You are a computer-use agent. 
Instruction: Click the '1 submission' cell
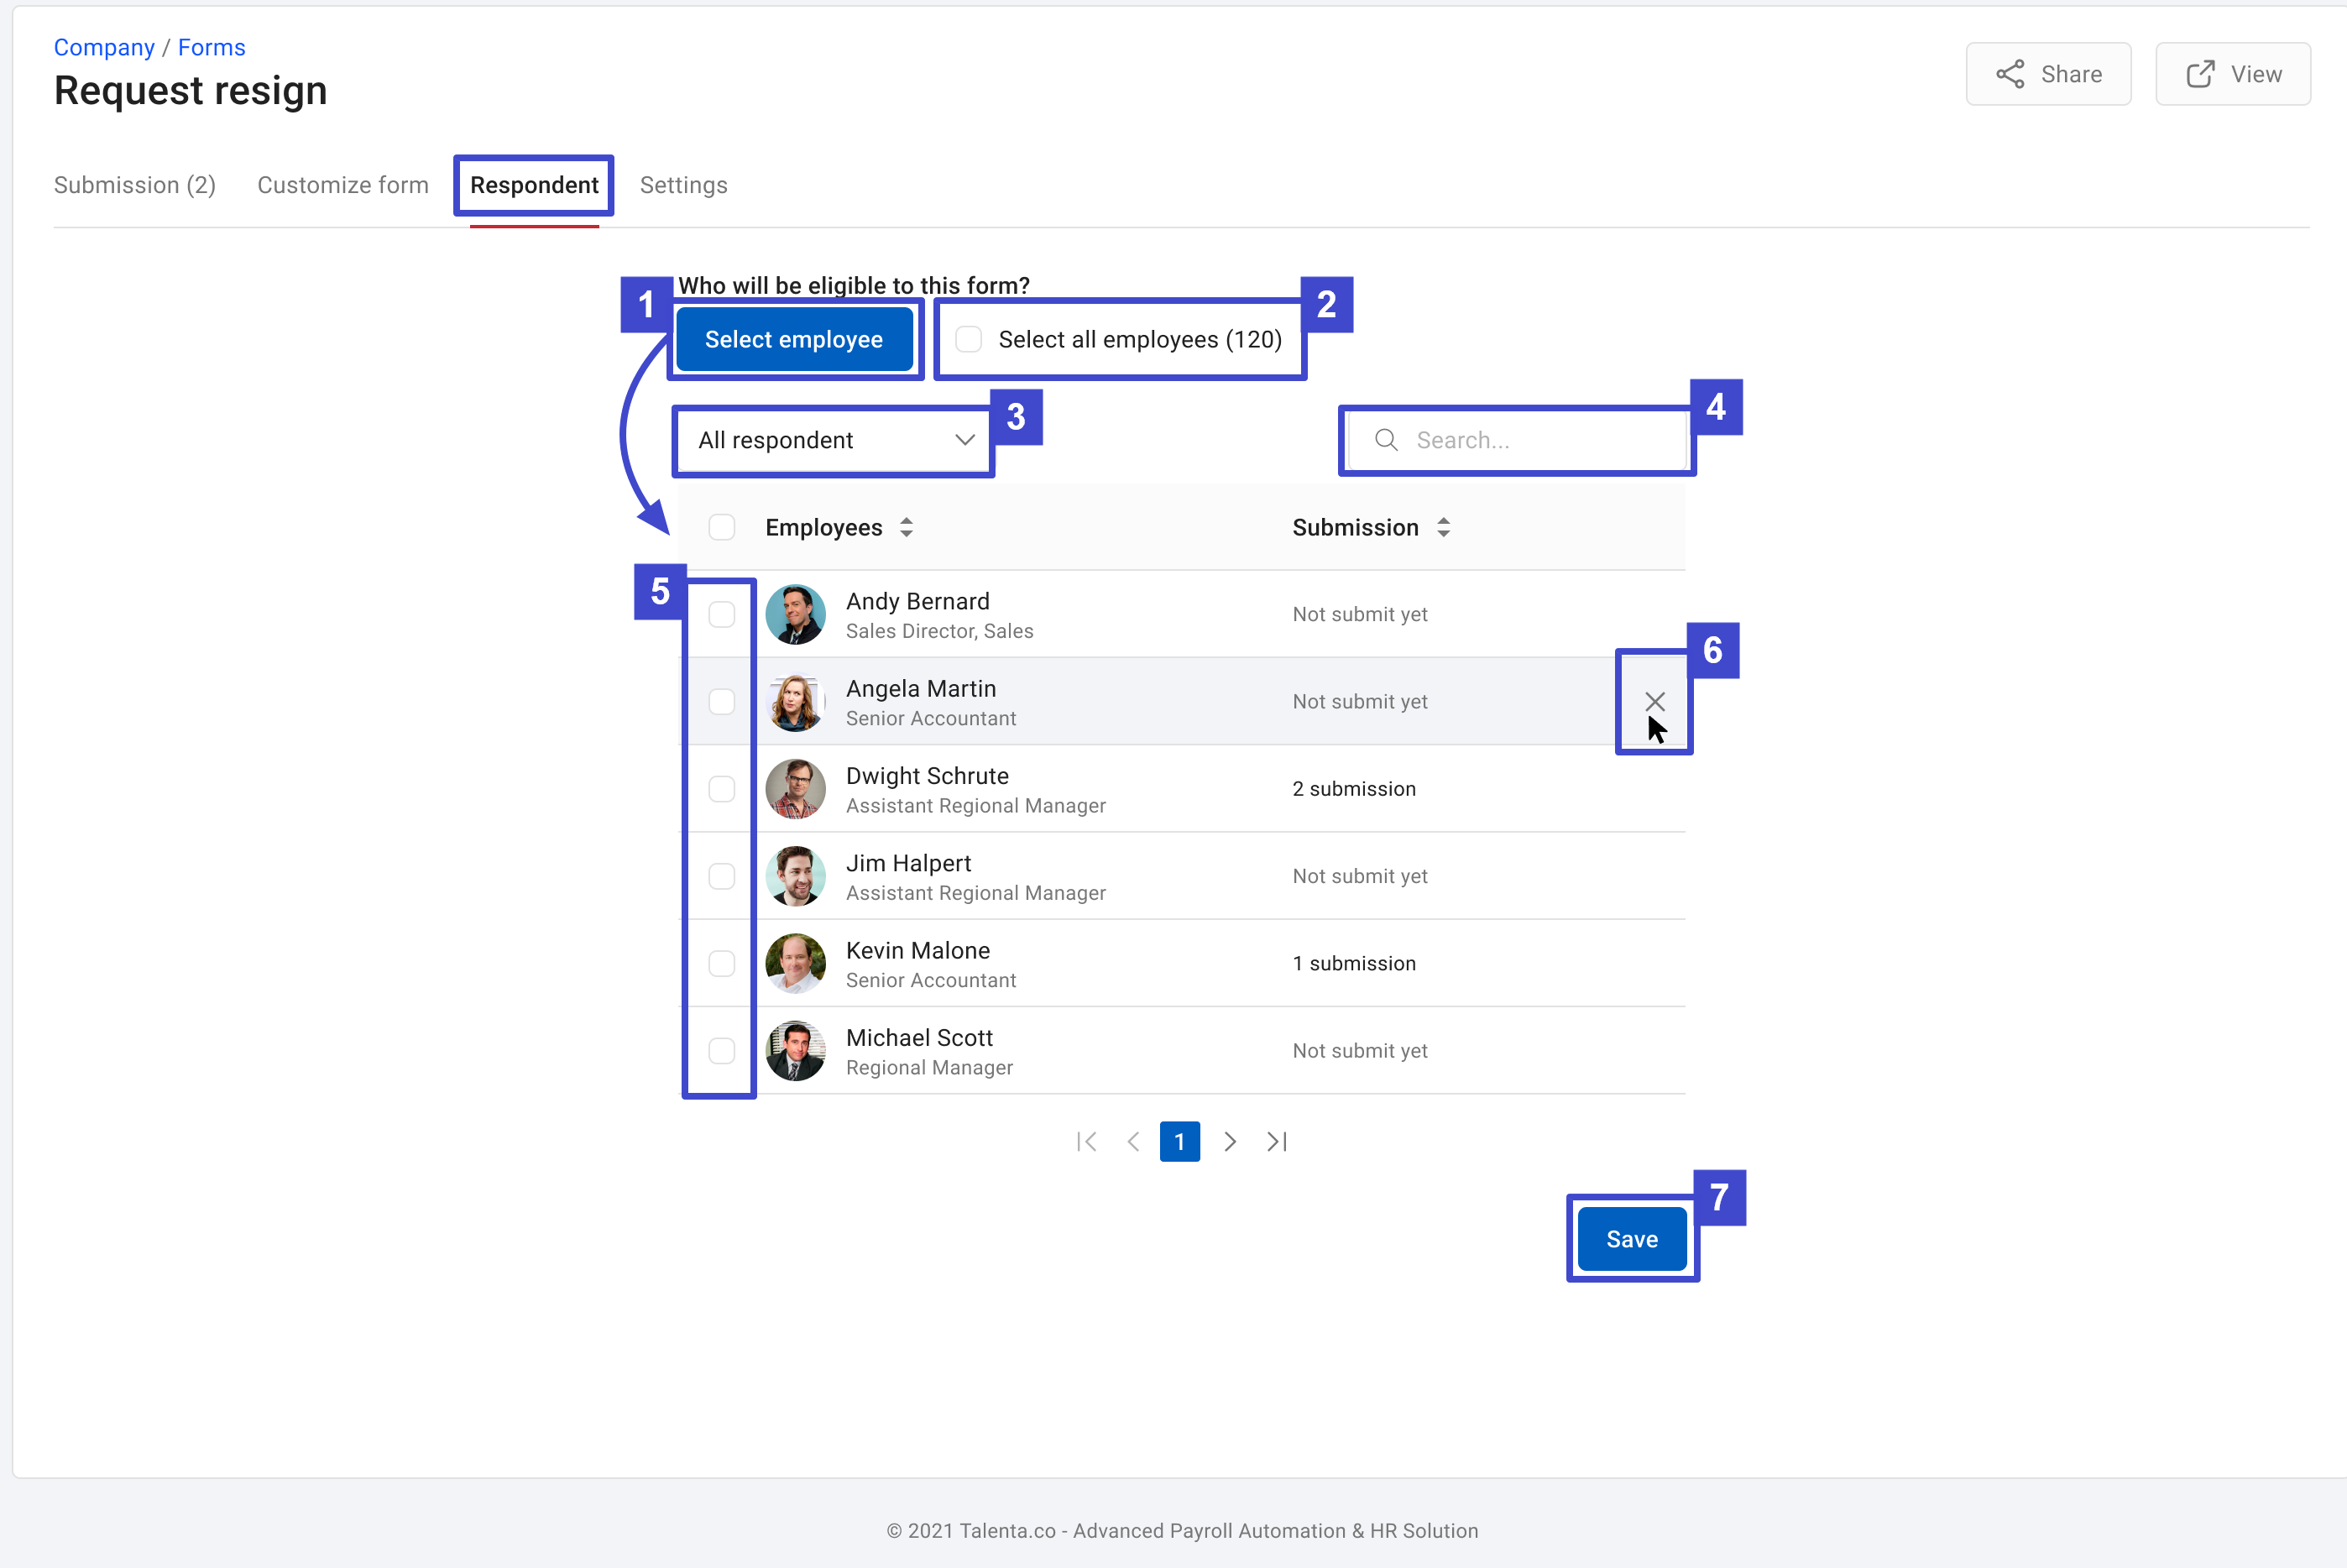[1354, 963]
